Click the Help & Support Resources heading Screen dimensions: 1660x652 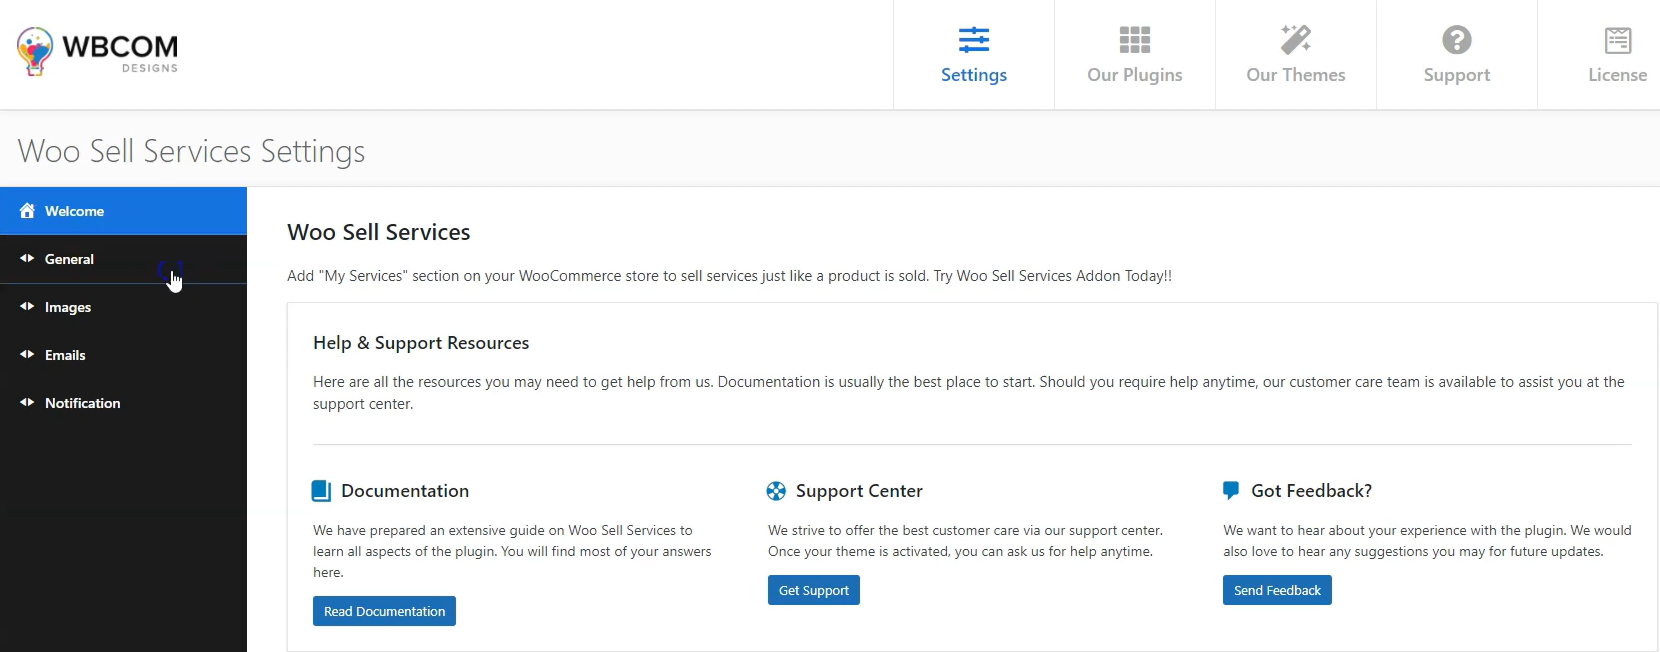pyautogui.click(x=421, y=343)
